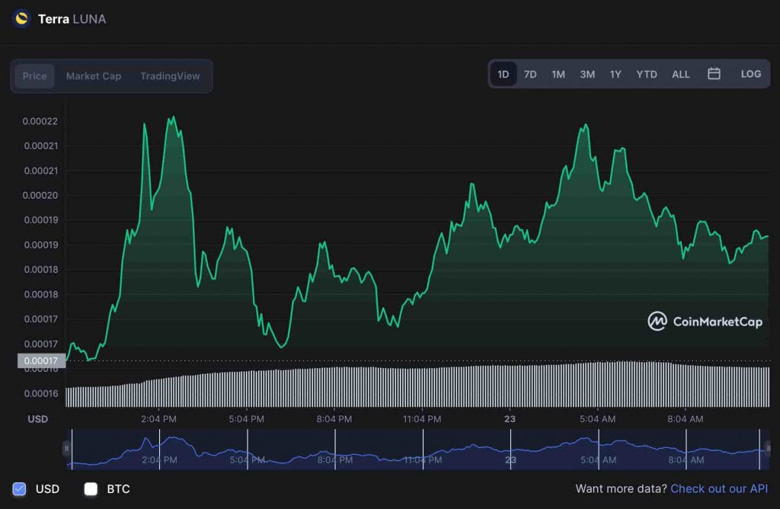Switch to the Market Cap tab
Screen dimensions: 780x509
(93, 76)
